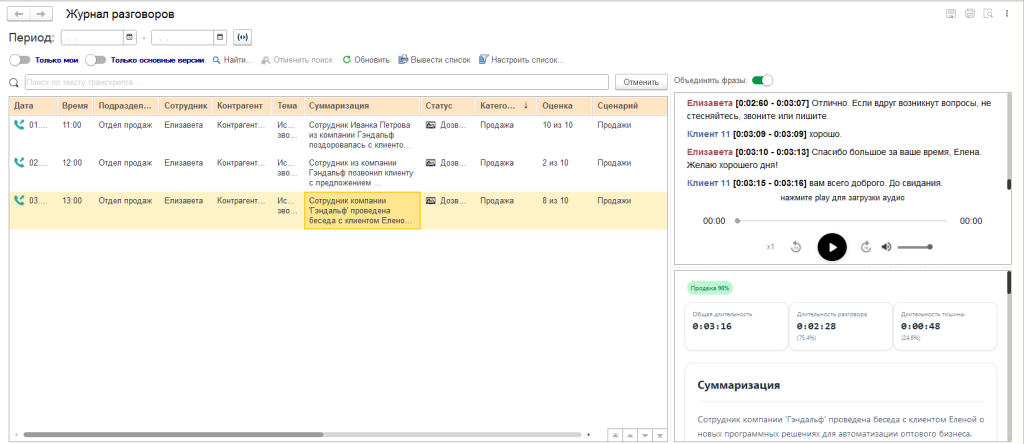Move up one row with list arrow
This screenshot has width=1024, height=444.
630,435
